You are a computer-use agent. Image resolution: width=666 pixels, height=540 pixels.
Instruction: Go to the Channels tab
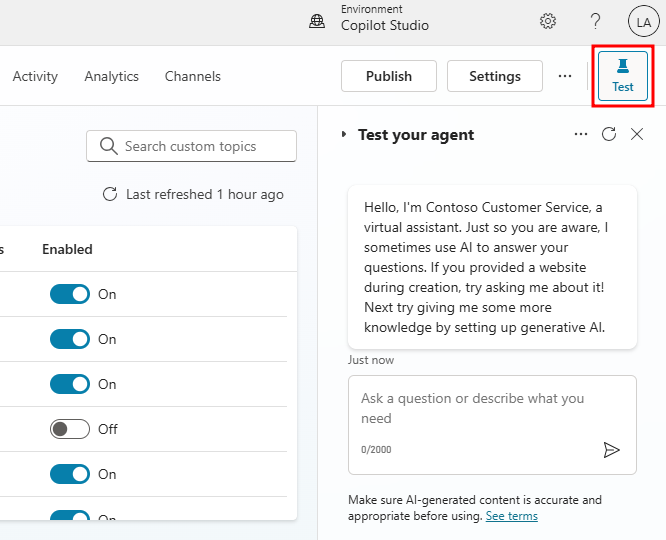click(192, 76)
